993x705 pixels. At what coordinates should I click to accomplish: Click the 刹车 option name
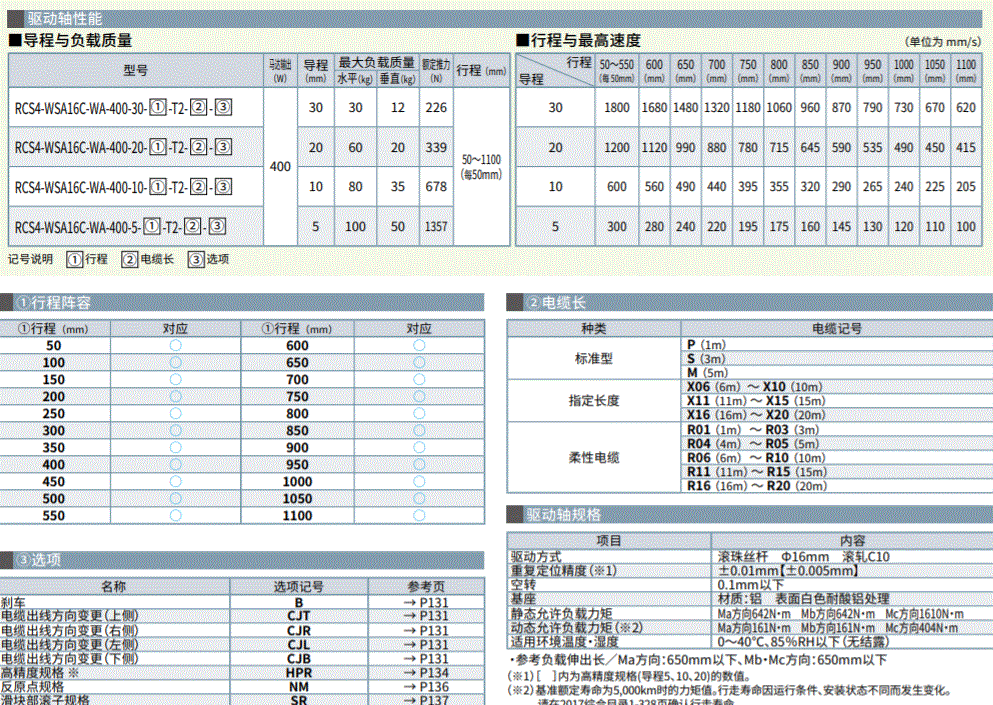coord(13,602)
